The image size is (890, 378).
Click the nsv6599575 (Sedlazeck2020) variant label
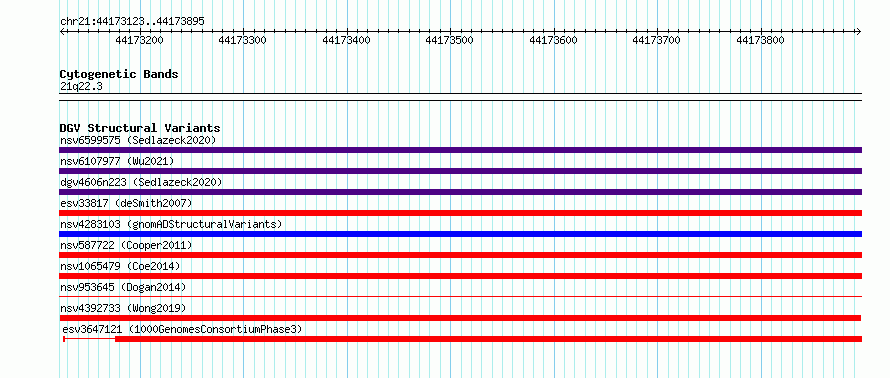coord(138,140)
